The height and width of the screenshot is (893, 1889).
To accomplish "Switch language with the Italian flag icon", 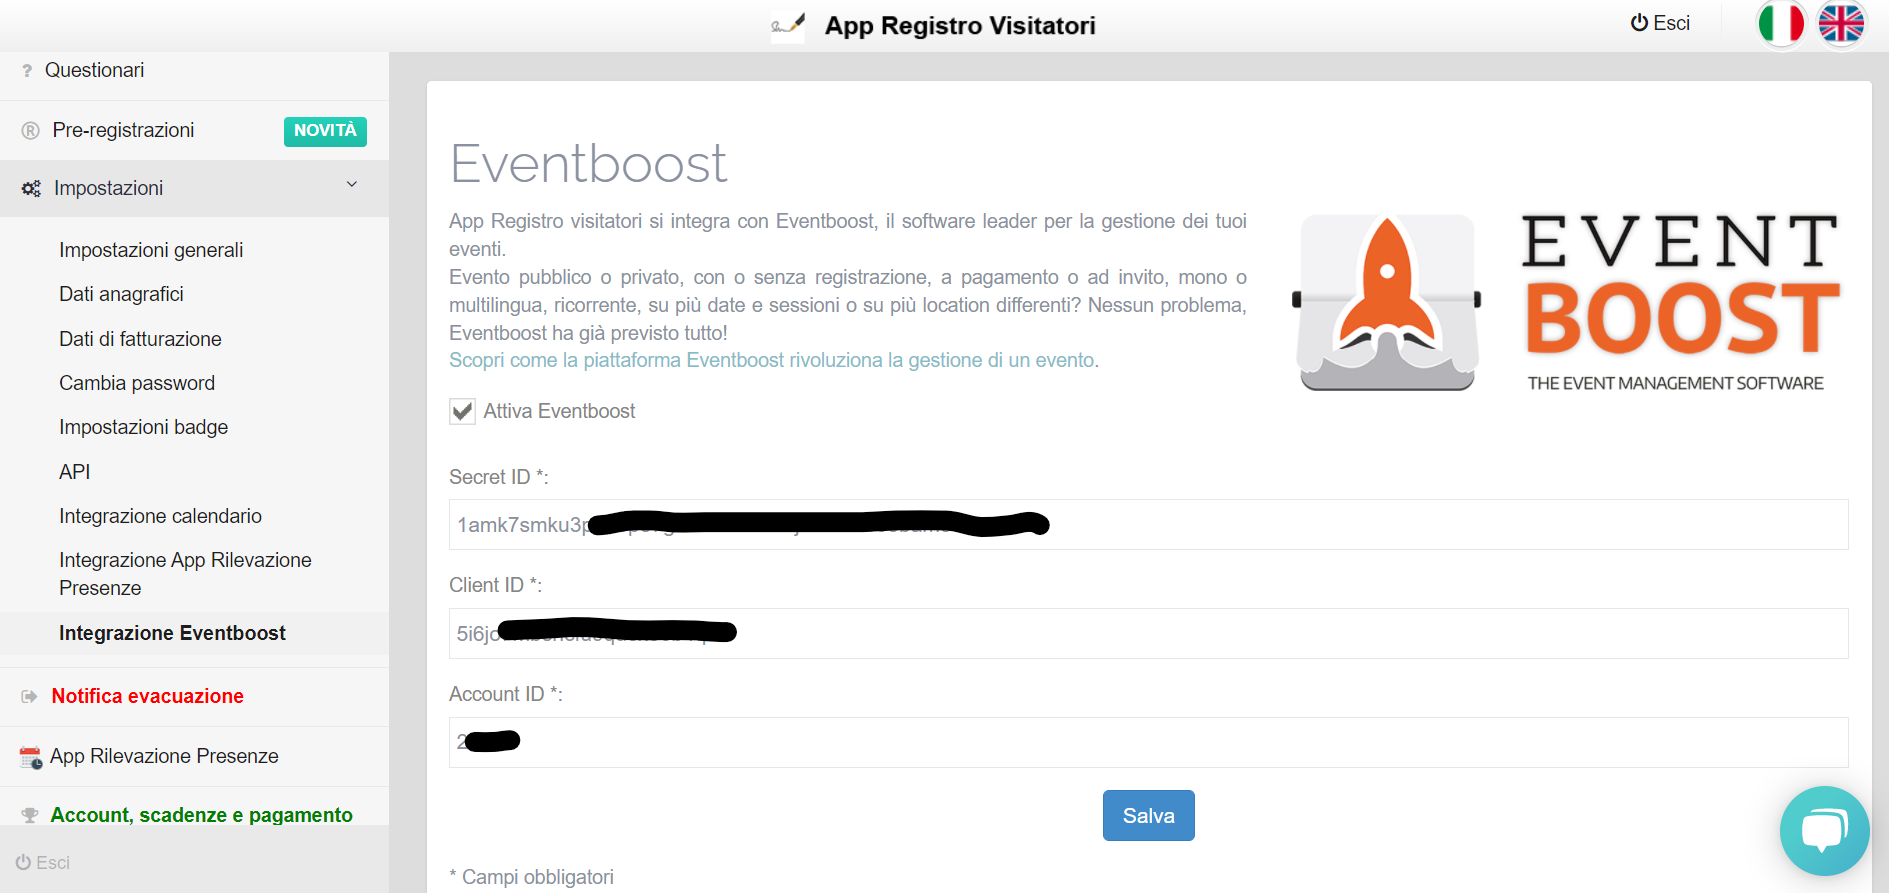I will point(1781,24).
